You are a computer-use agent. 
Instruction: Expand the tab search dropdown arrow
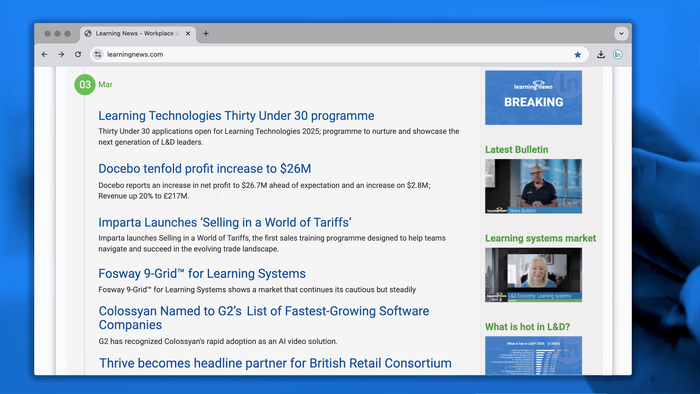point(621,33)
